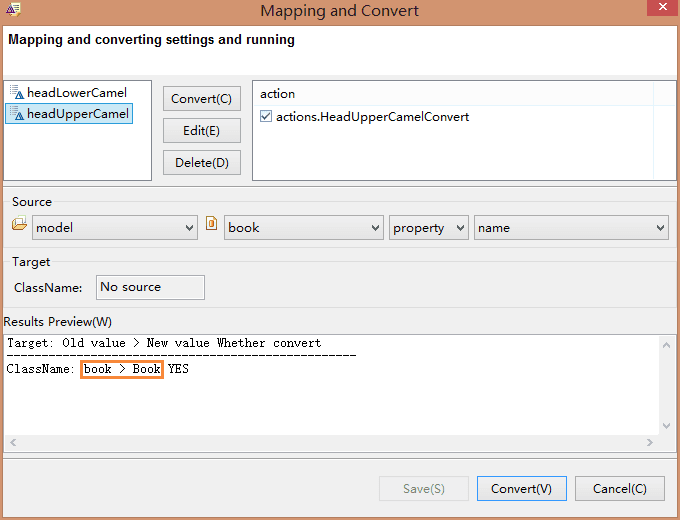Open the model dropdown
The image size is (680, 520).
[x=114, y=227]
